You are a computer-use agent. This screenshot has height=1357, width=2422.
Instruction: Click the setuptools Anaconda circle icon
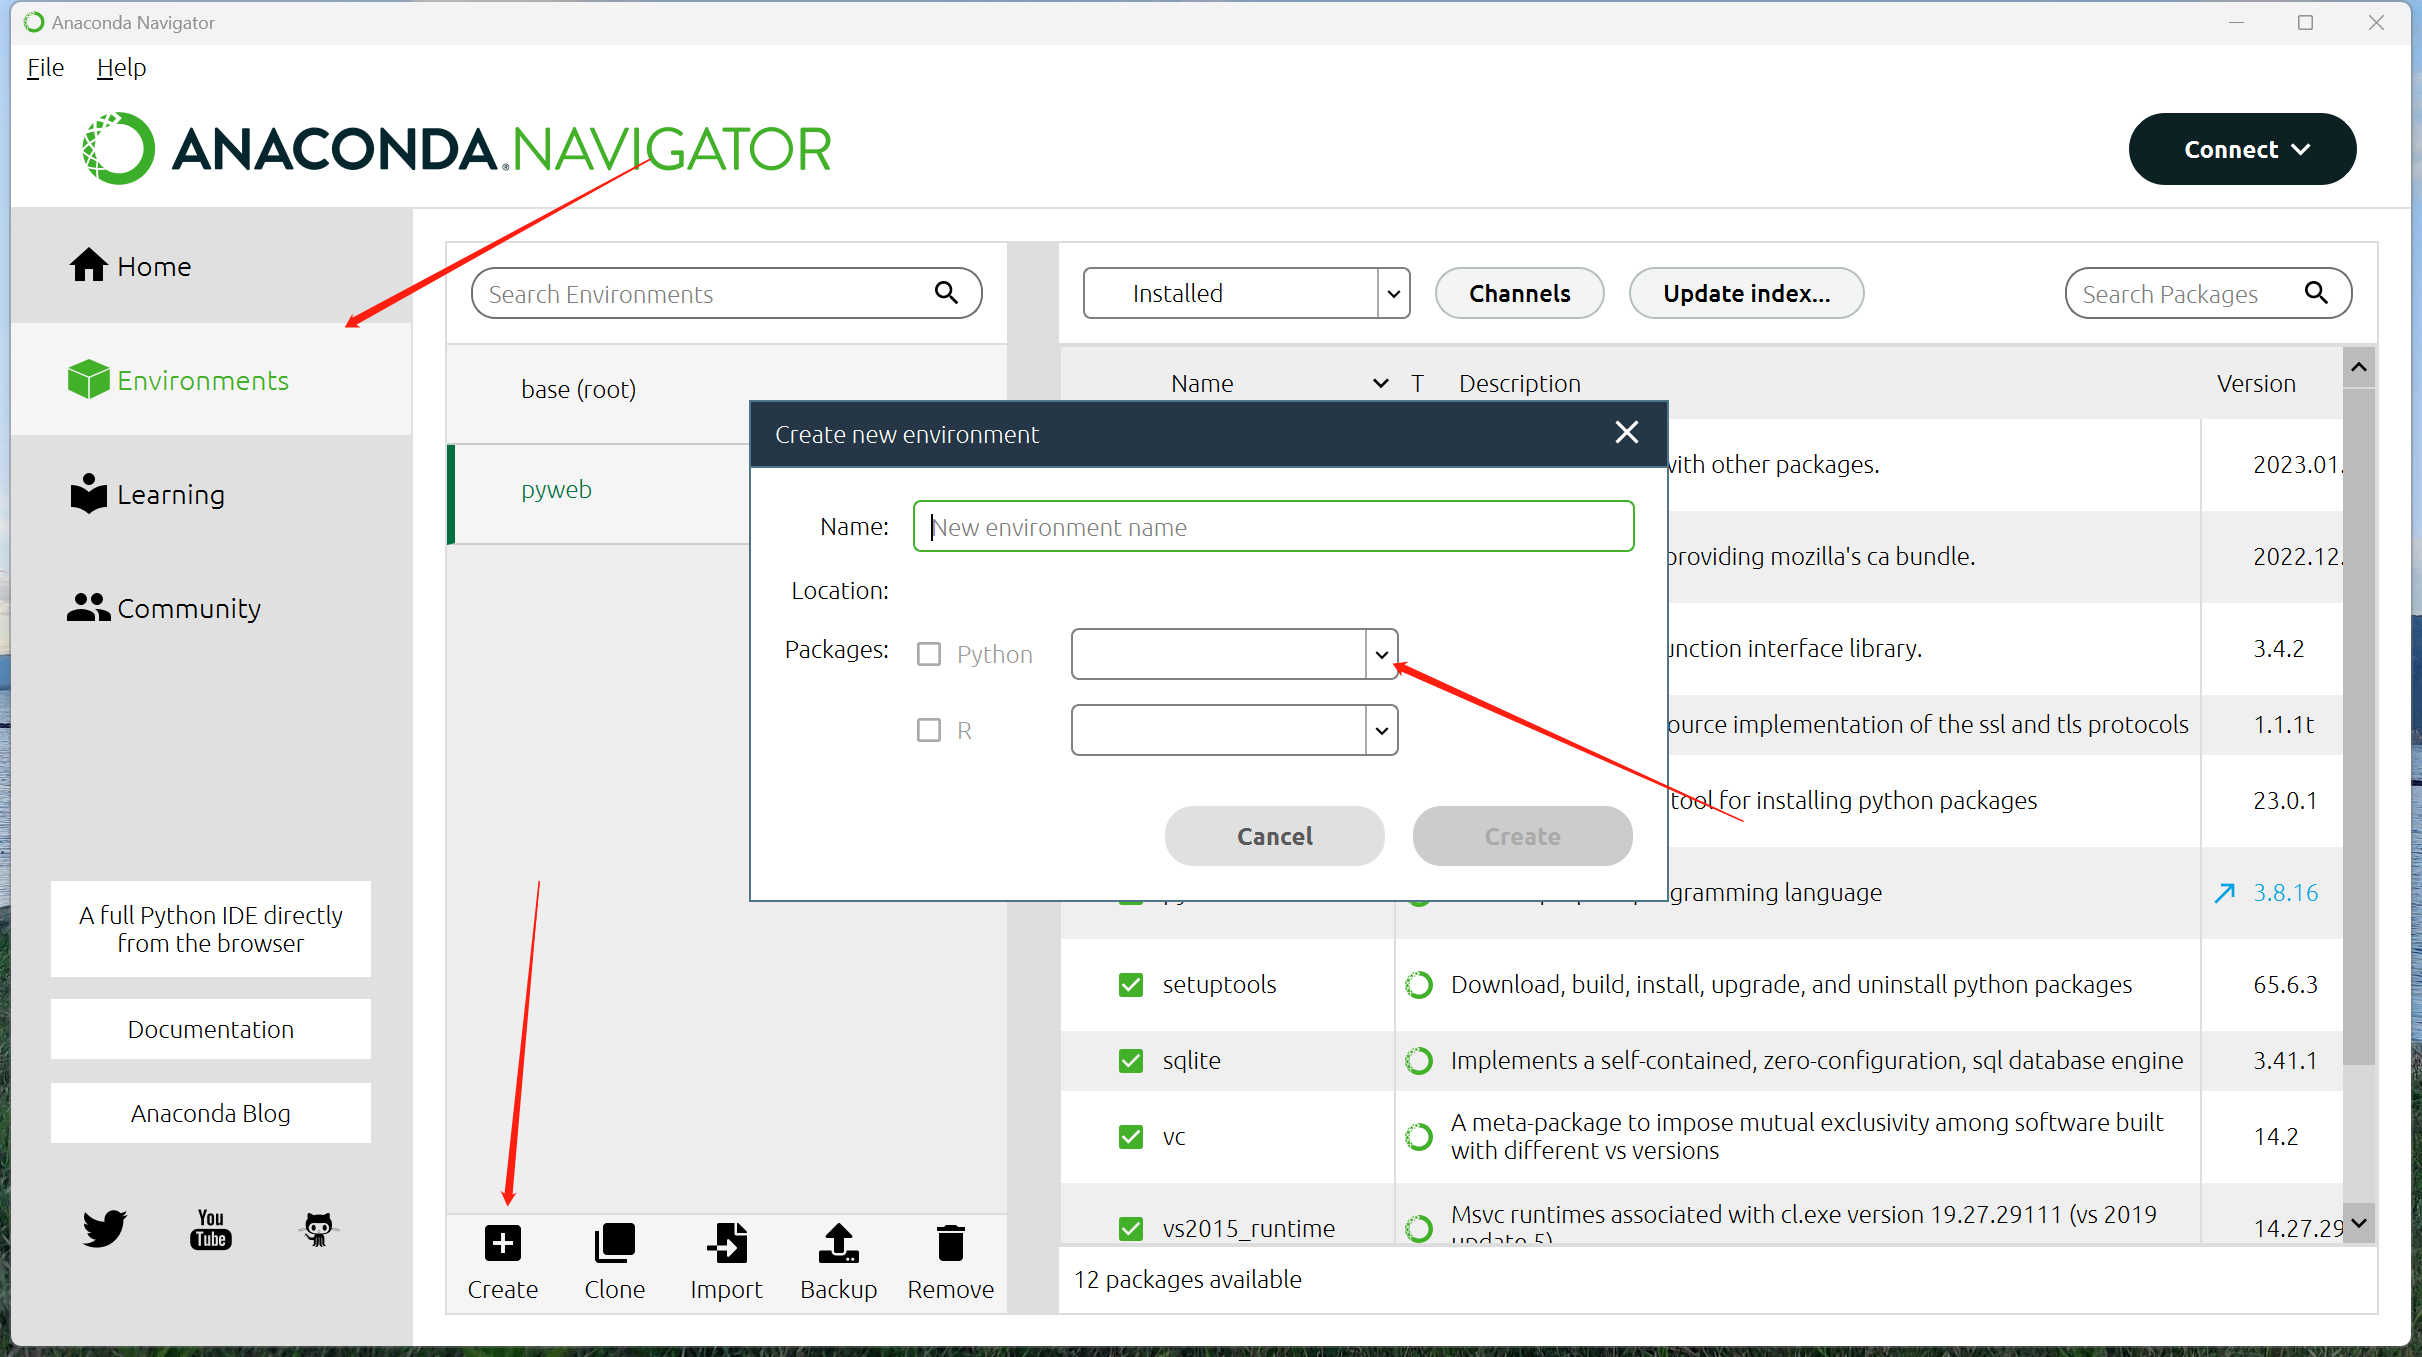(1418, 985)
